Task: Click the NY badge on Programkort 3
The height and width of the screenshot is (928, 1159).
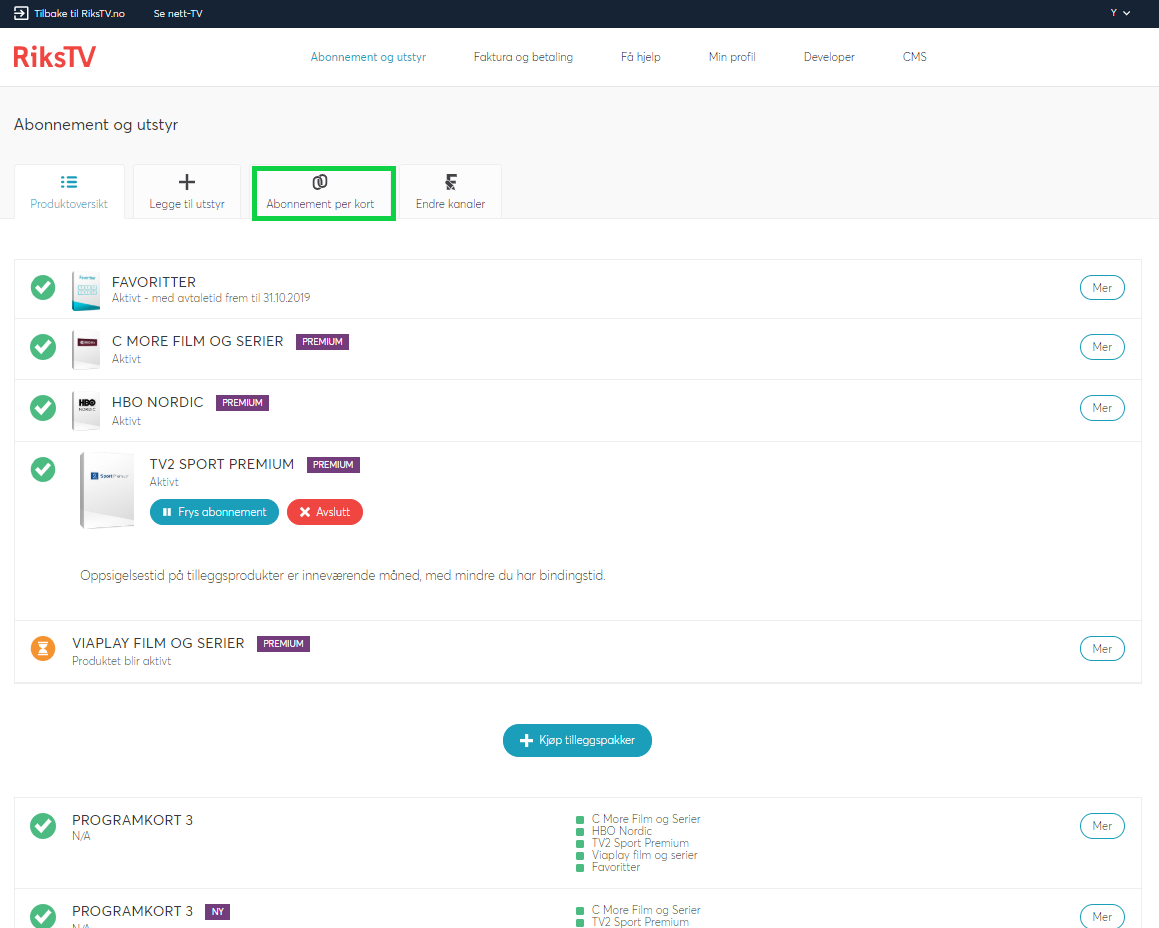Action: 217,912
